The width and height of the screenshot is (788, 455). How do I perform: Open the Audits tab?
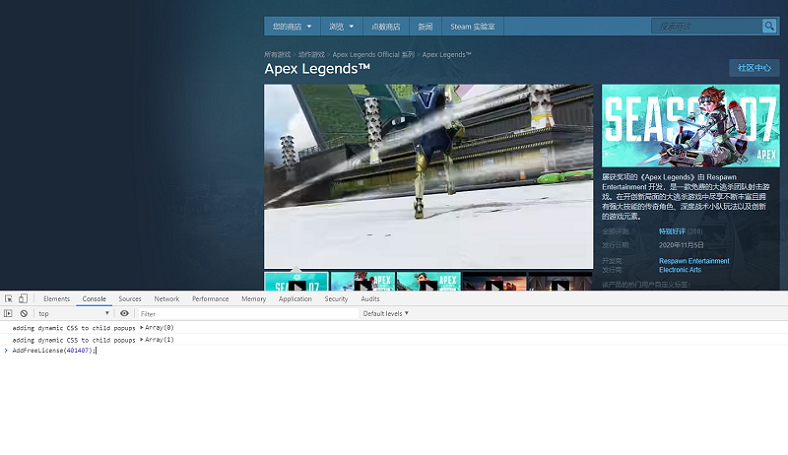point(370,299)
